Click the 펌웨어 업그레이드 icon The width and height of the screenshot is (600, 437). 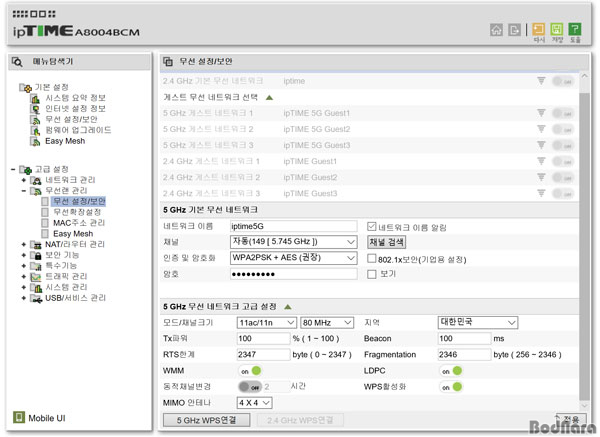click(35, 130)
